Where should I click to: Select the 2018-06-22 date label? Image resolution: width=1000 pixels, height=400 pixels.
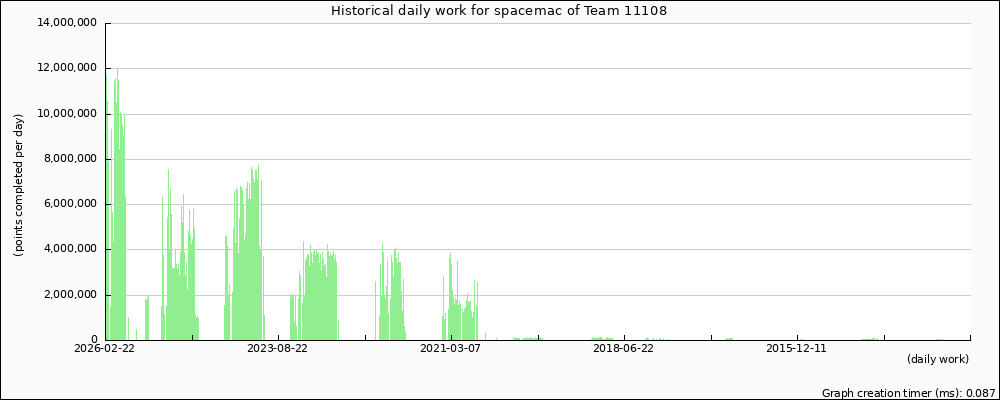(624, 349)
